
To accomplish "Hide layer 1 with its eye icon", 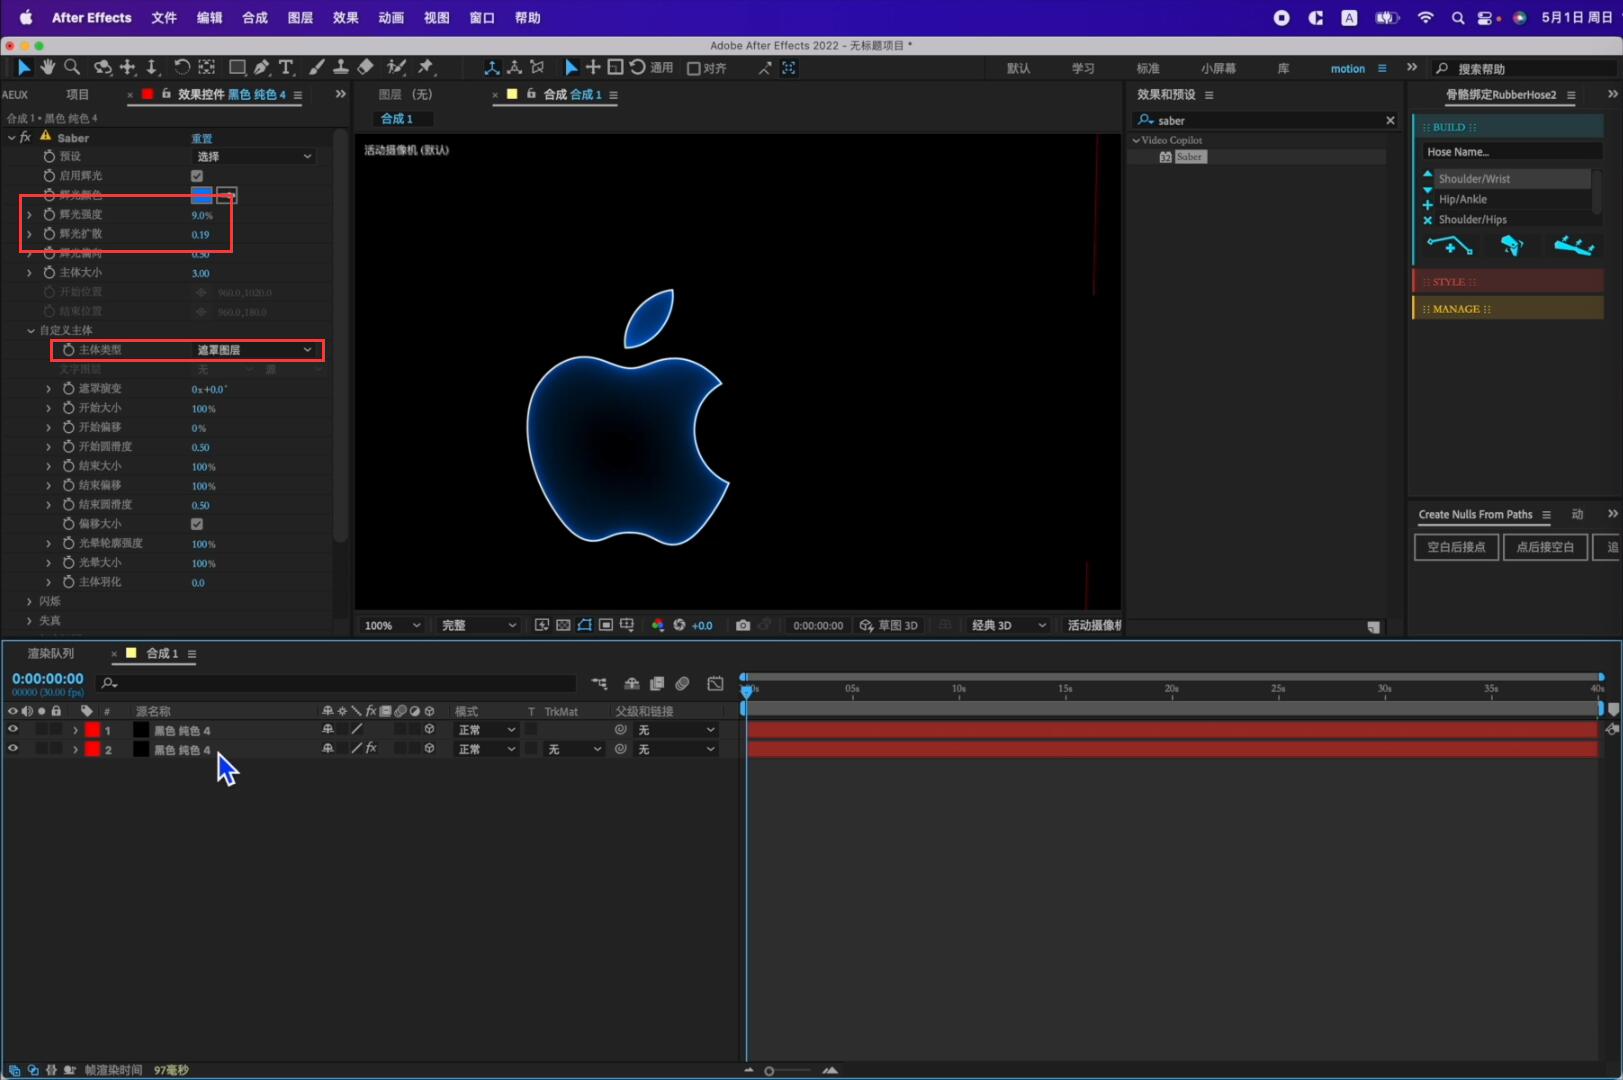I will pyautogui.click(x=13, y=730).
